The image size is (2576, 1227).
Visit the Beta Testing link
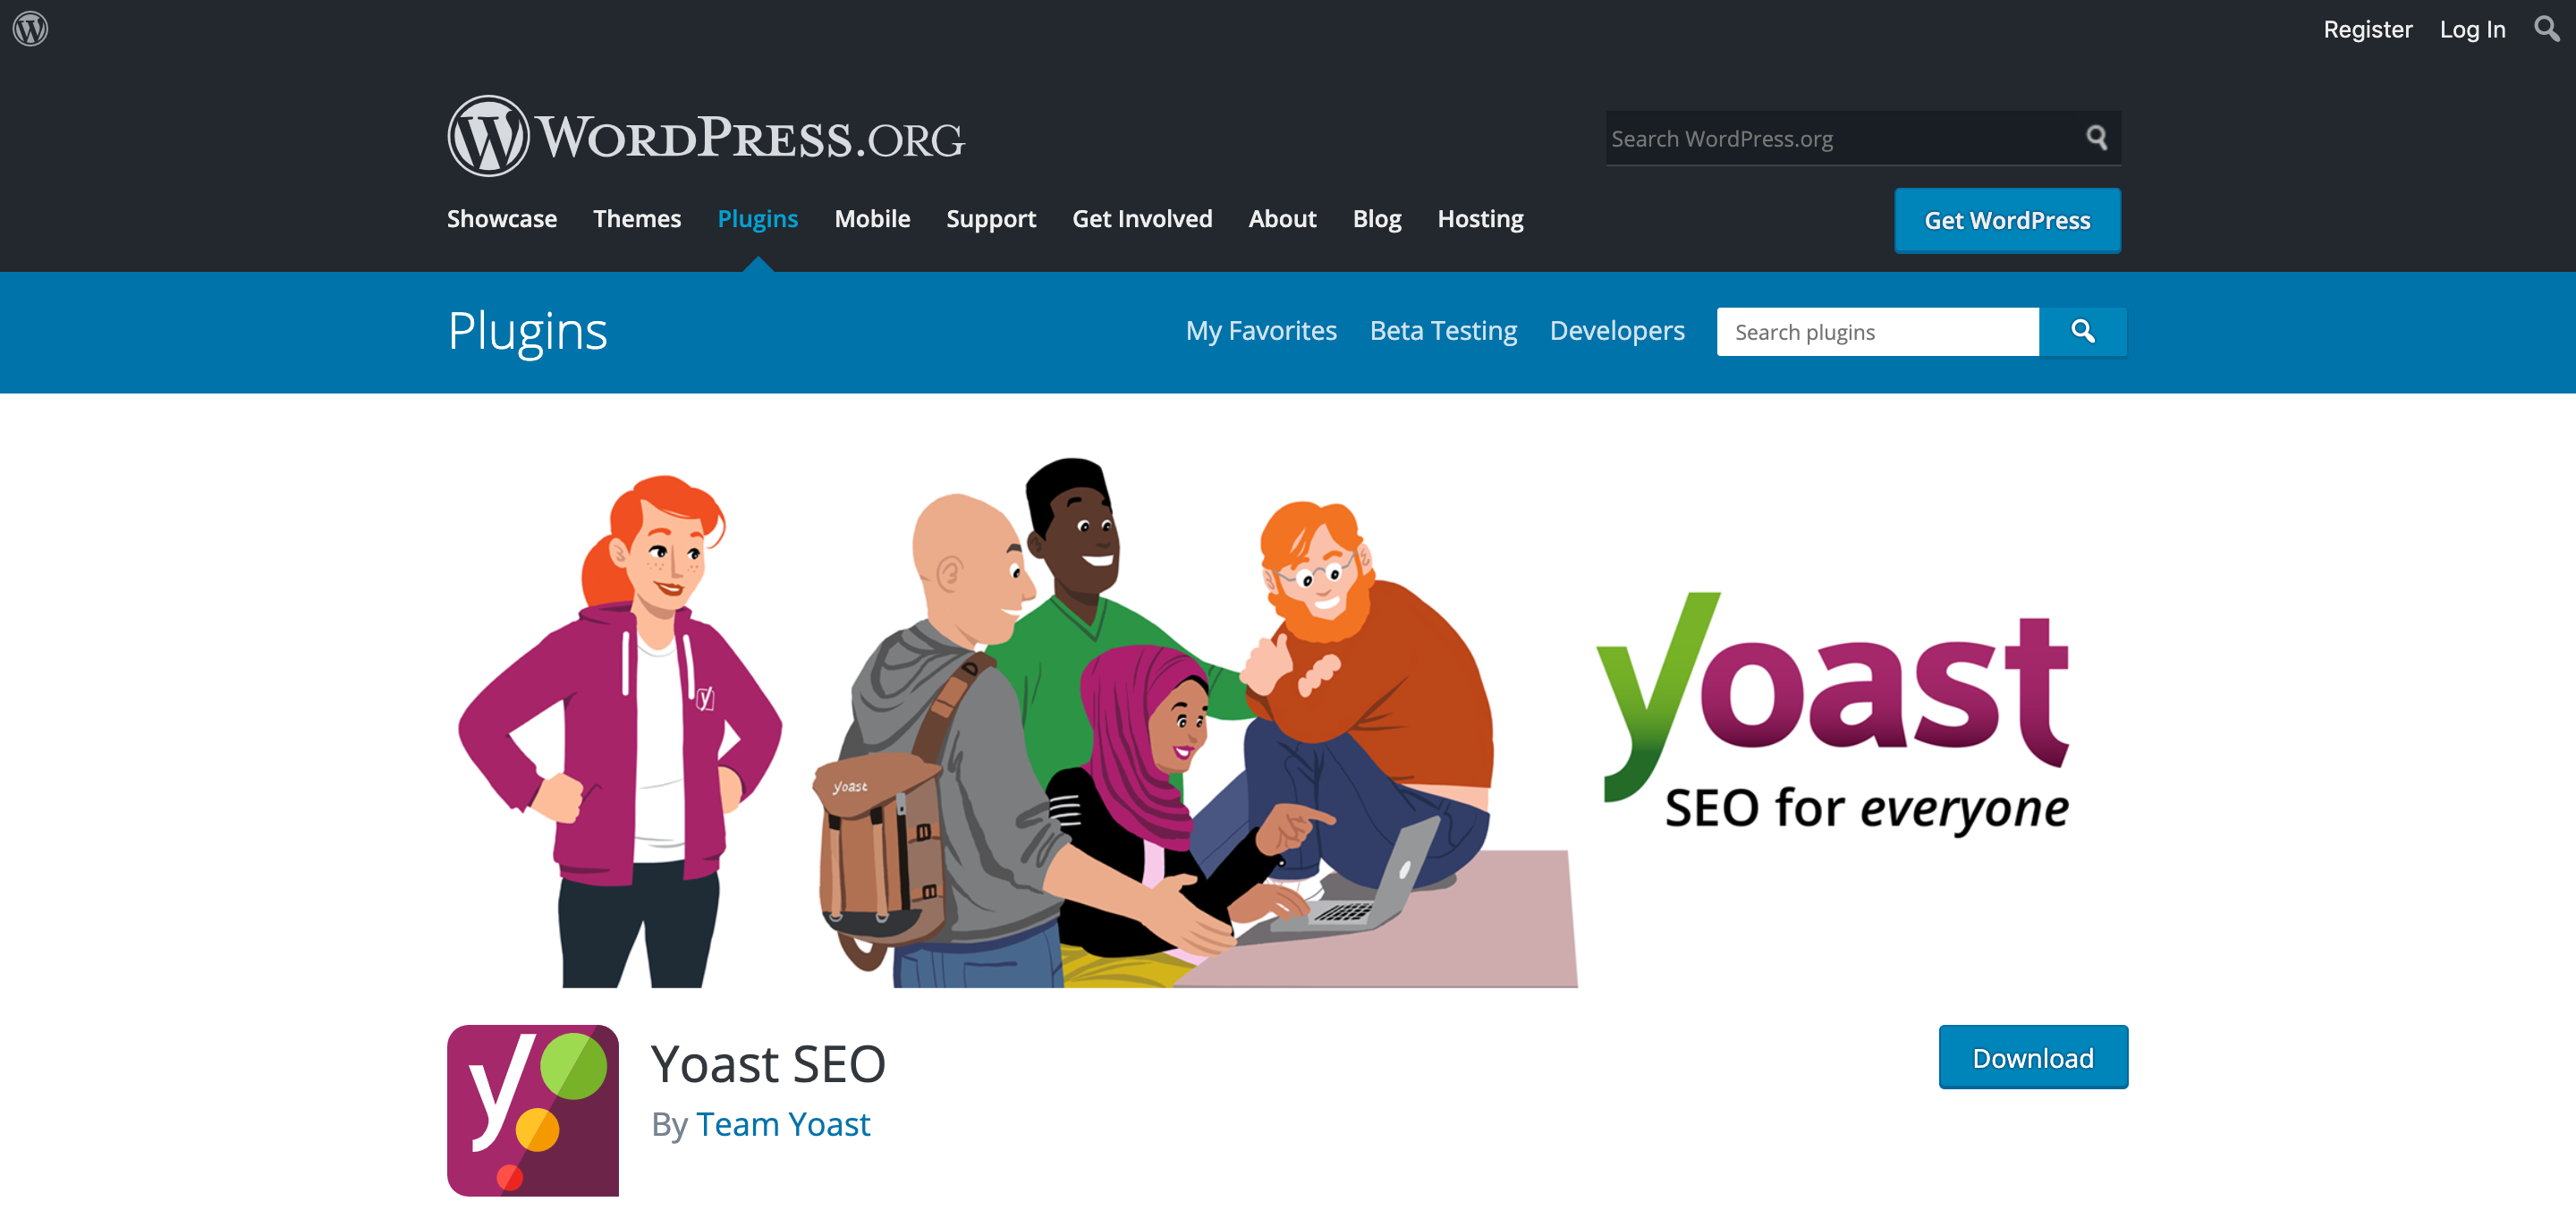coord(1443,330)
